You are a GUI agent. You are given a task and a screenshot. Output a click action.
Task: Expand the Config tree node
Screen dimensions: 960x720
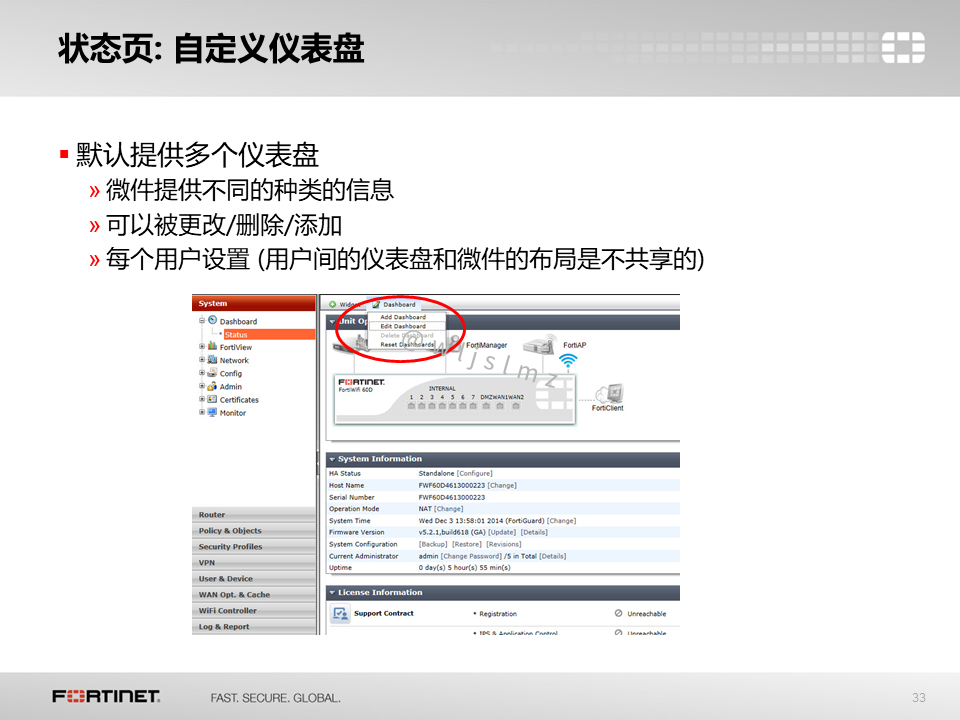(x=201, y=373)
